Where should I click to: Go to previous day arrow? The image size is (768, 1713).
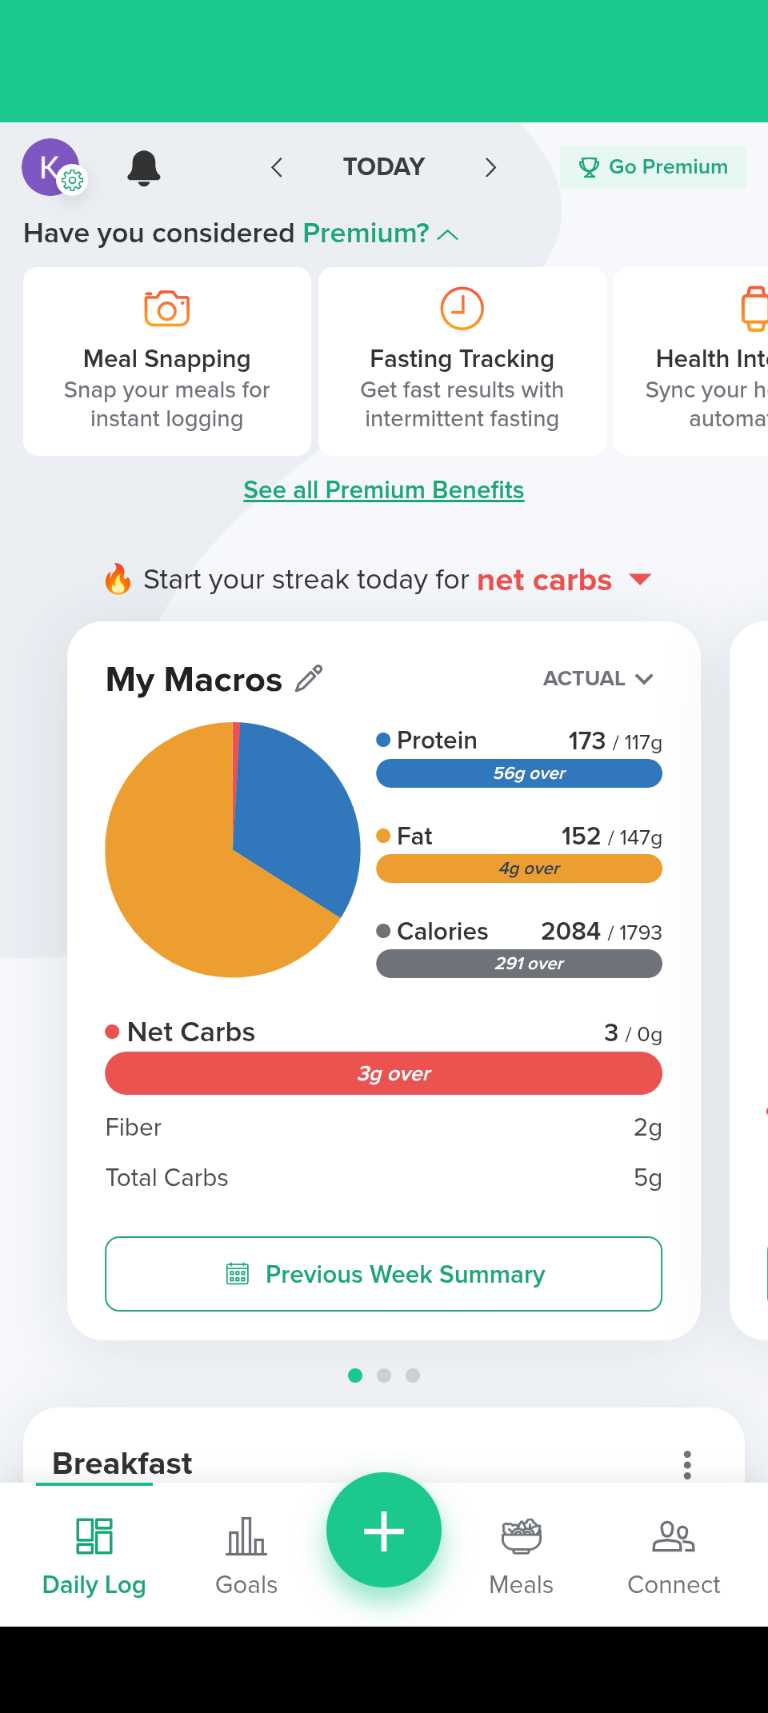pyautogui.click(x=277, y=167)
